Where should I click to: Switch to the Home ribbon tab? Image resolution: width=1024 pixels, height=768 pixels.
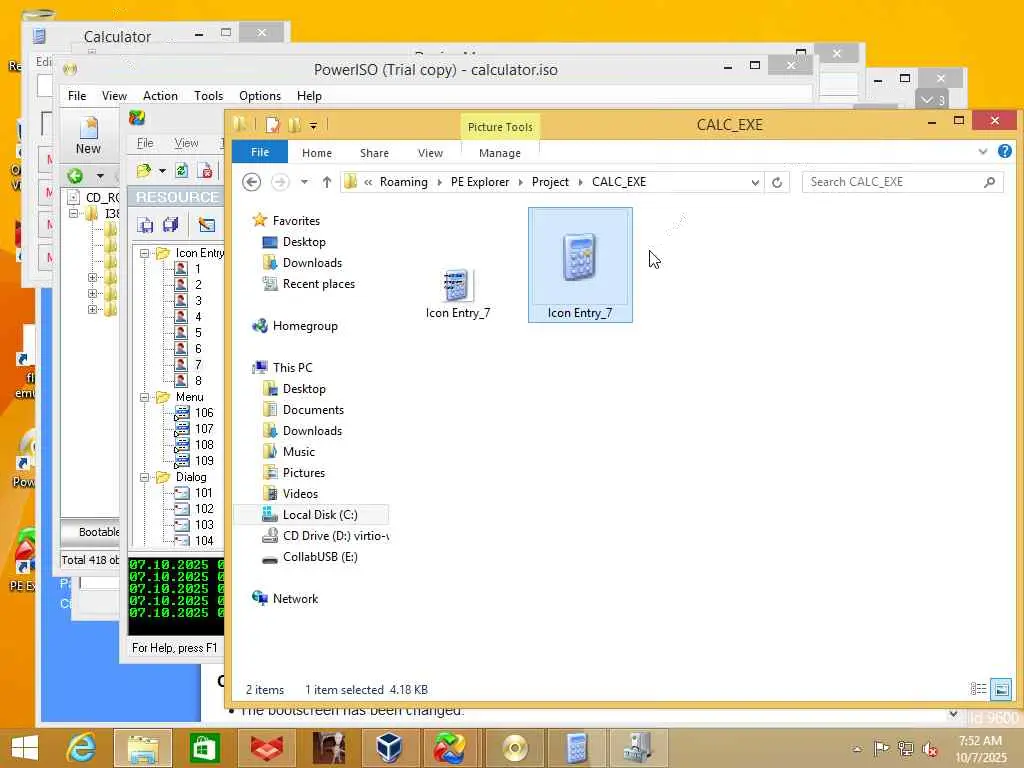(317, 153)
